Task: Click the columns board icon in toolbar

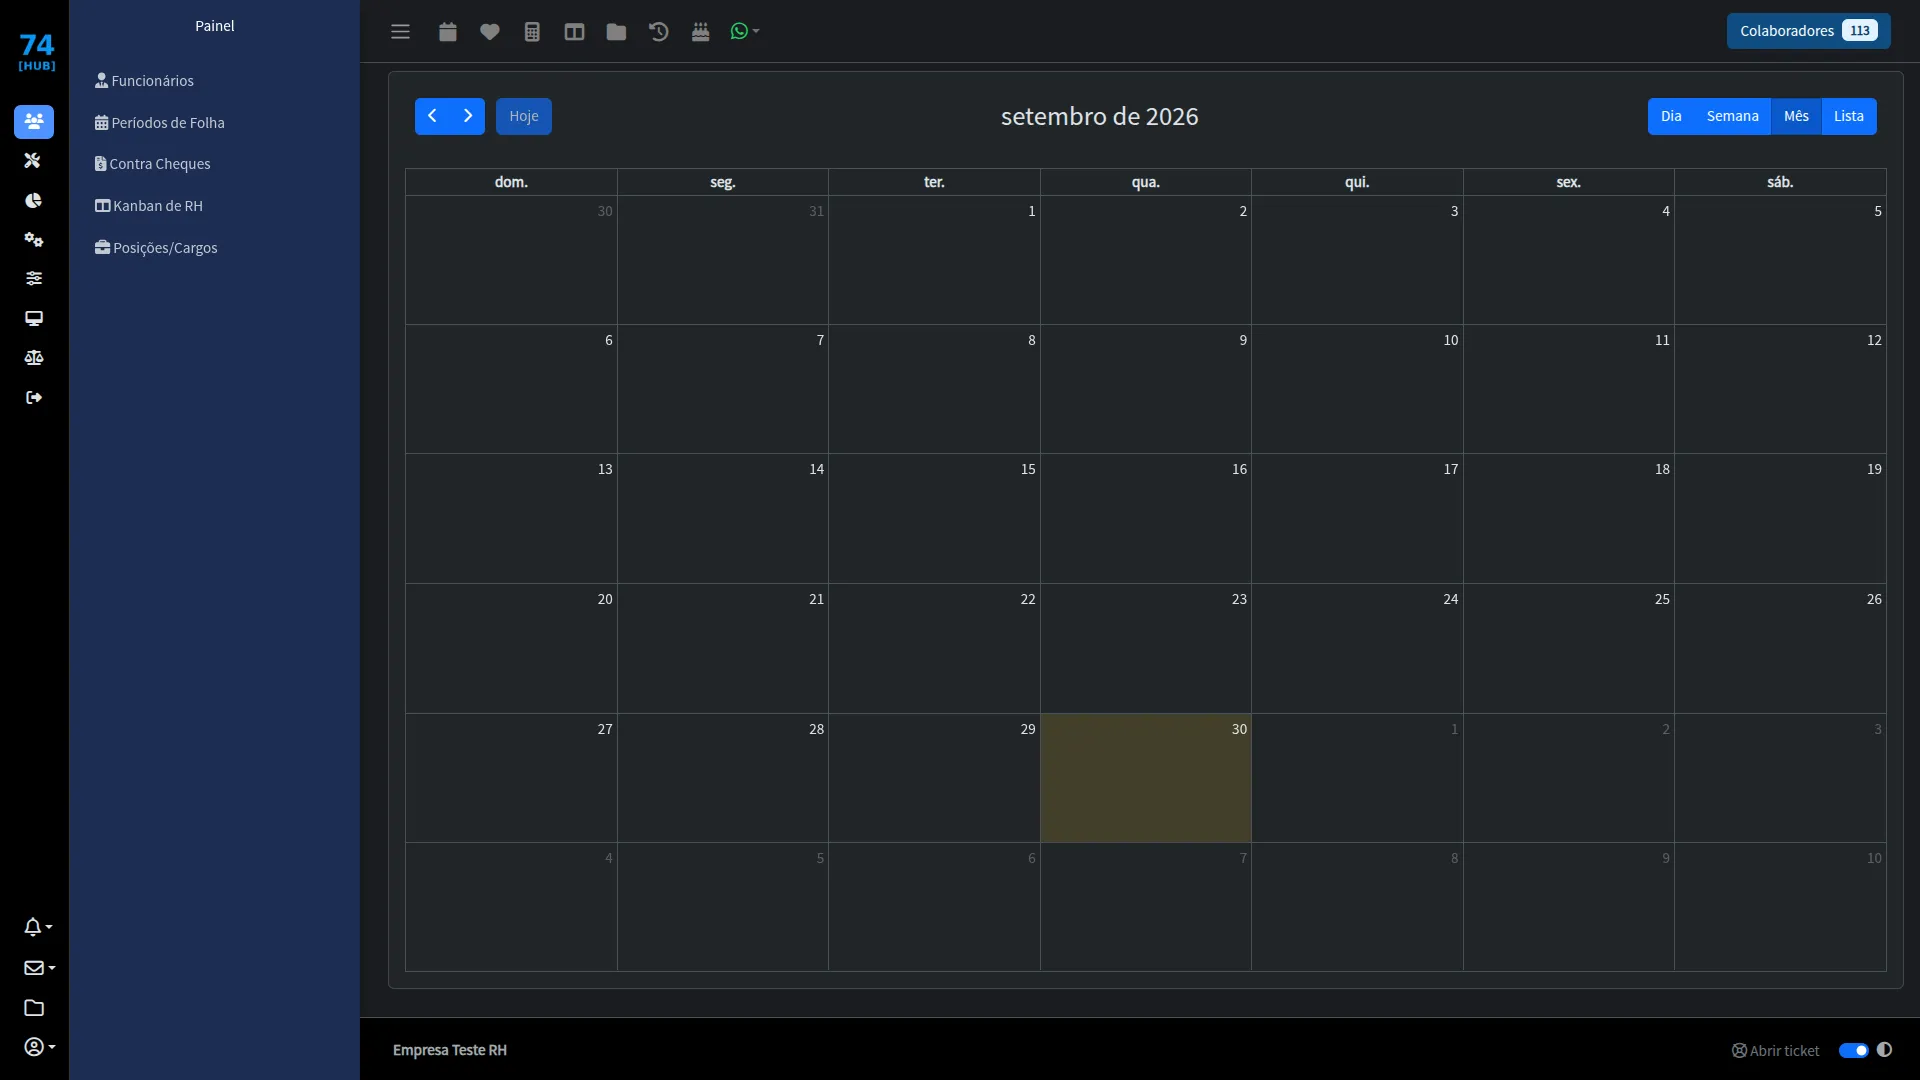Action: (x=574, y=32)
